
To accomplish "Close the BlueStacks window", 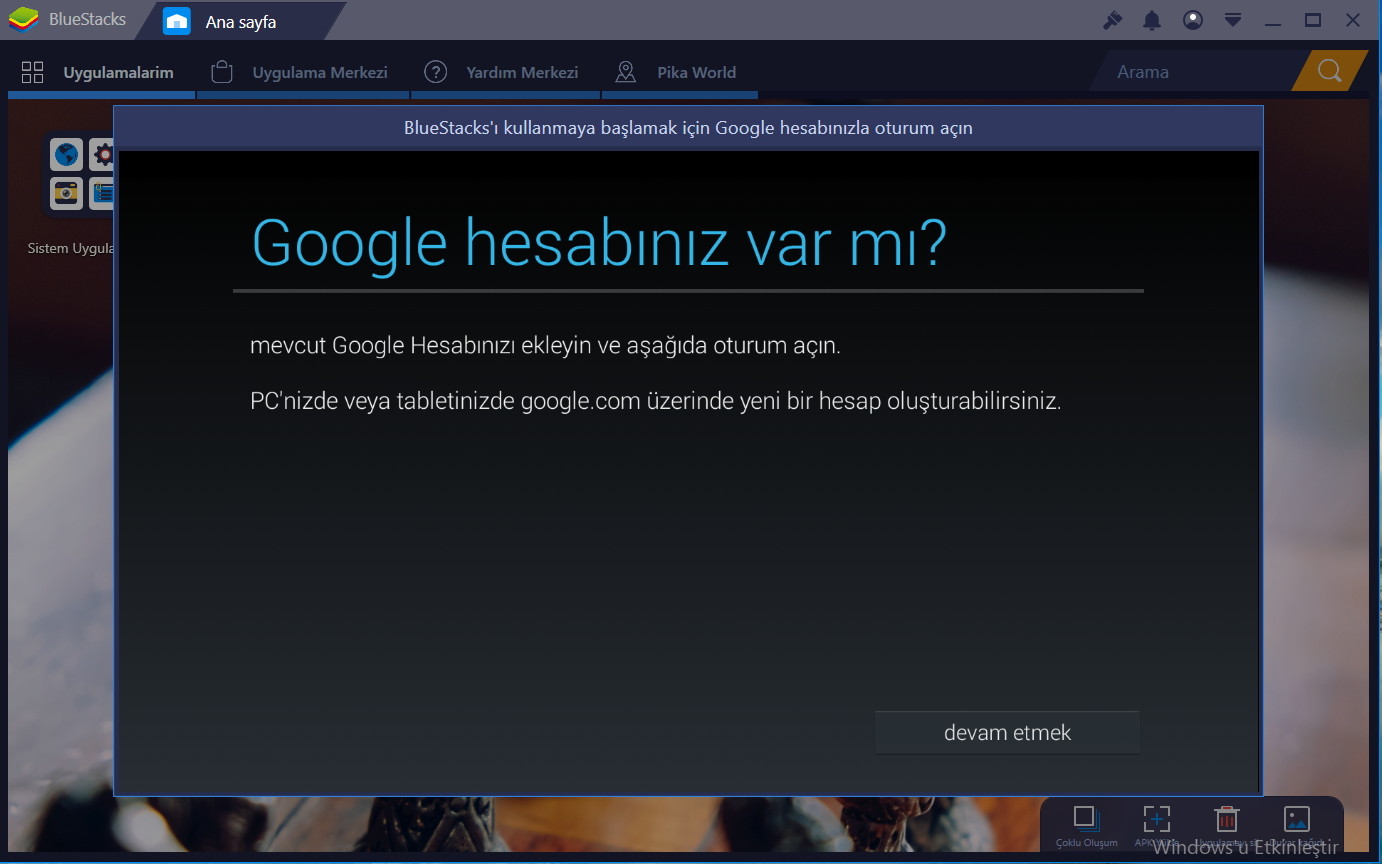I will click(x=1353, y=20).
